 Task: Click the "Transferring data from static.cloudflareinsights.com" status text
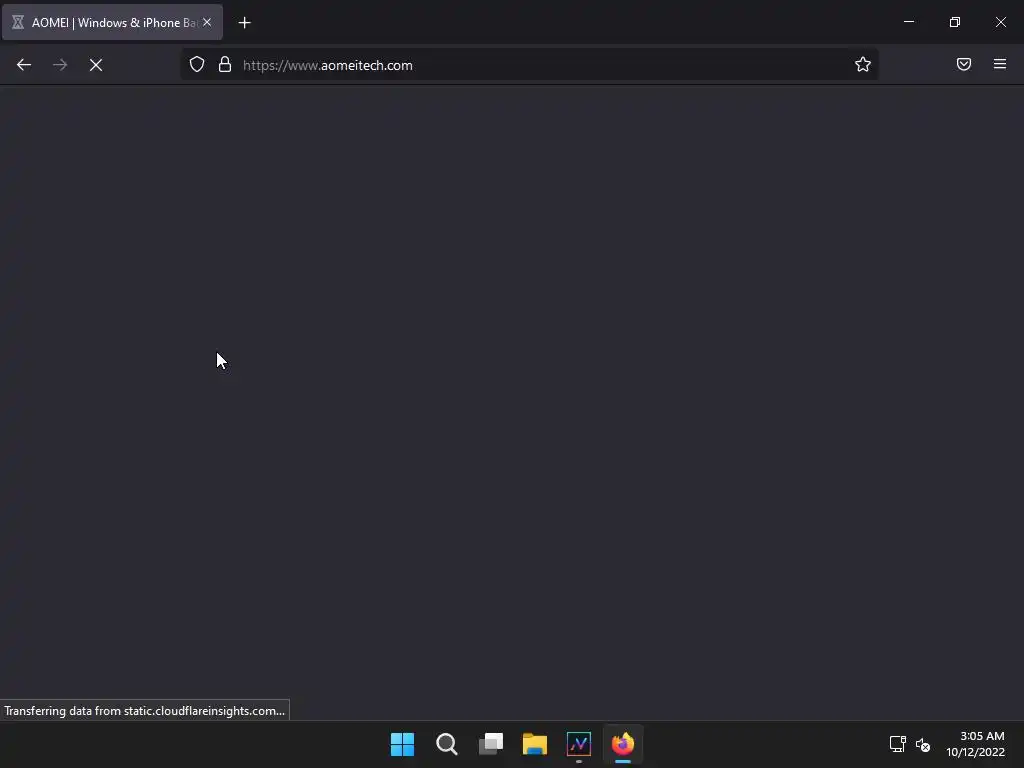pyautogui.click(x=144, y=711)
